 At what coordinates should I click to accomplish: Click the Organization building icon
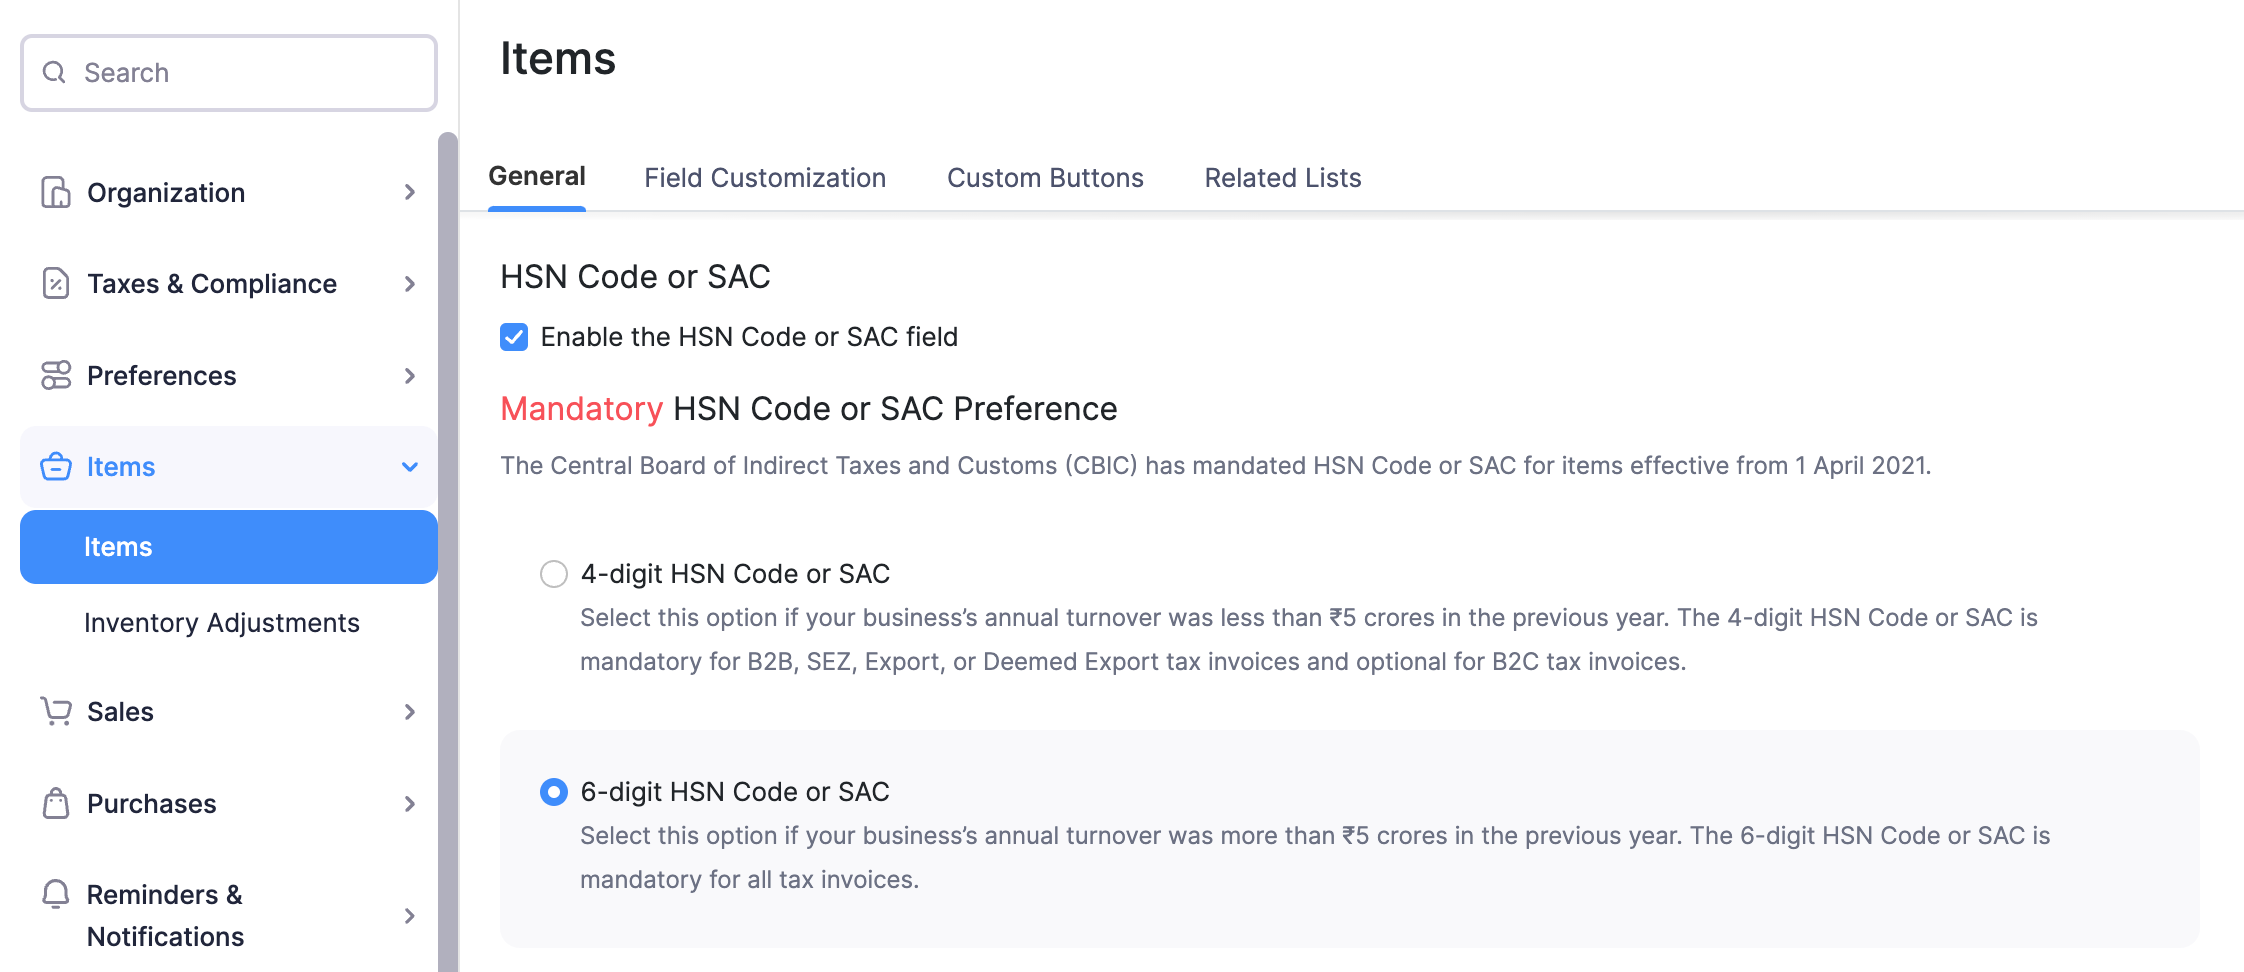tap(56, 192)
